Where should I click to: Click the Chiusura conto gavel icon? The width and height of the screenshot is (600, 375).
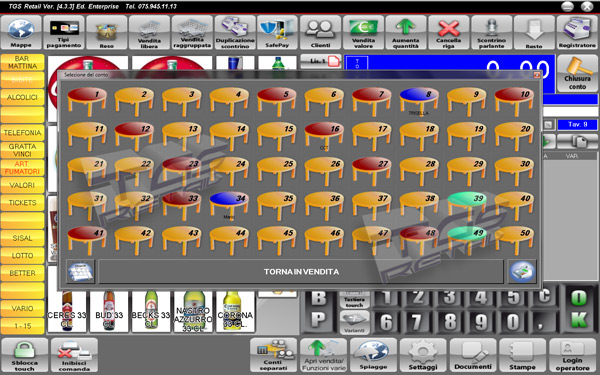click(x=577, y=73)
